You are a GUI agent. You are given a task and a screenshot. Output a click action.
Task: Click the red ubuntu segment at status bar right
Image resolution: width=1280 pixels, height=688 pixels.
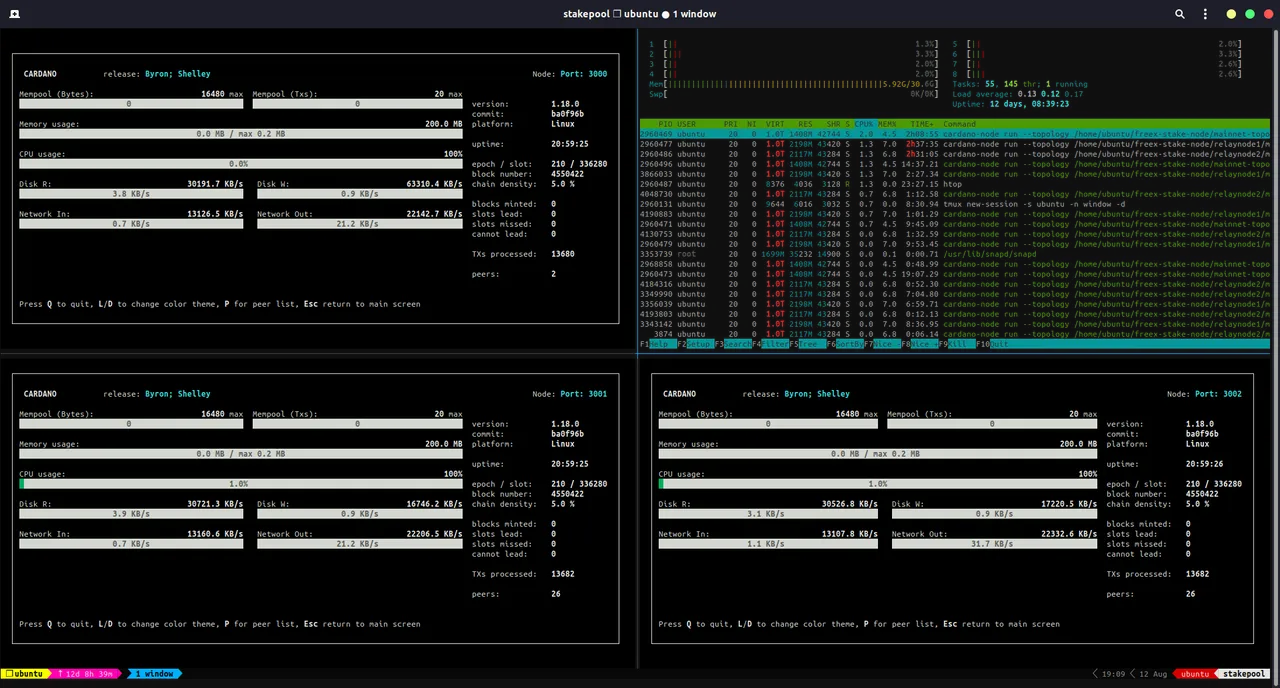1194,674
